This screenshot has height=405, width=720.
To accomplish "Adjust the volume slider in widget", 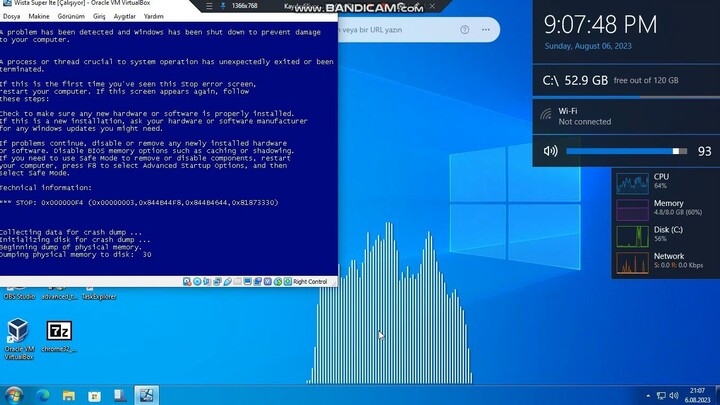I will pyautogui.click(x=626, y=151).
